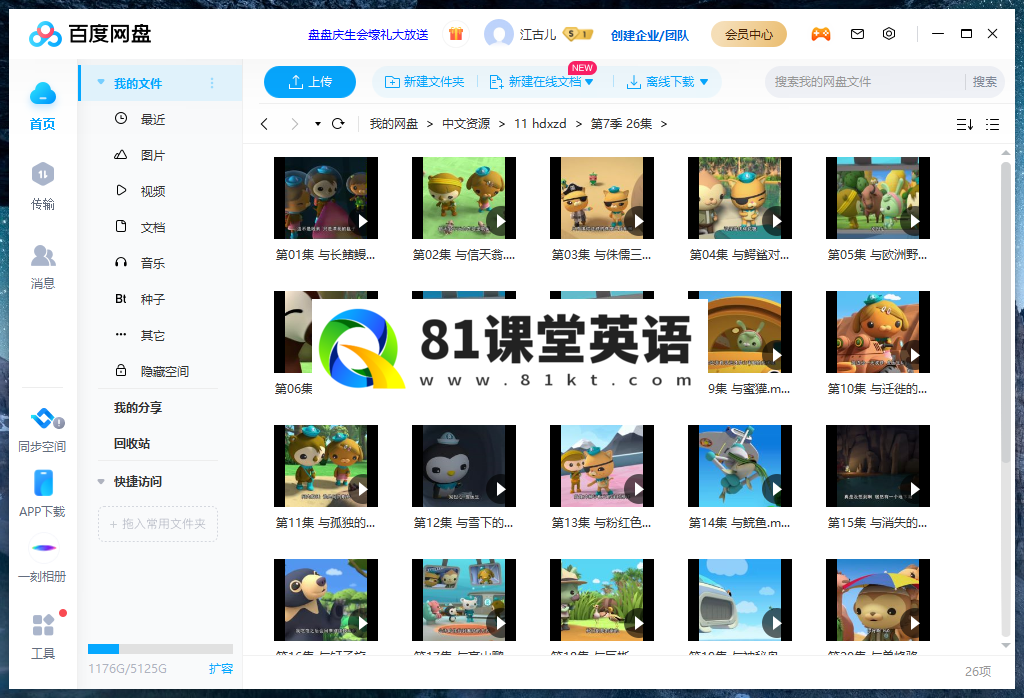Screen dimensions: 1024x698
Task: Open the 首页 home tab
Action: tap(42, 106)
